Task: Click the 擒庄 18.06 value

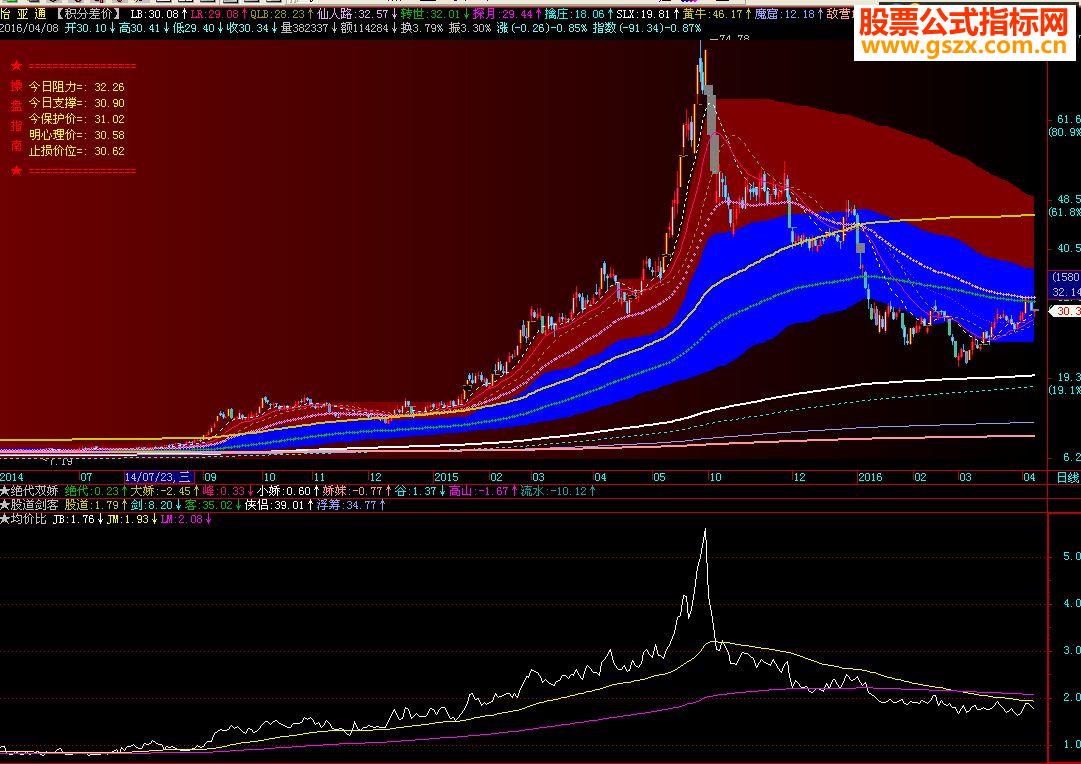Action: click(579, 14)
